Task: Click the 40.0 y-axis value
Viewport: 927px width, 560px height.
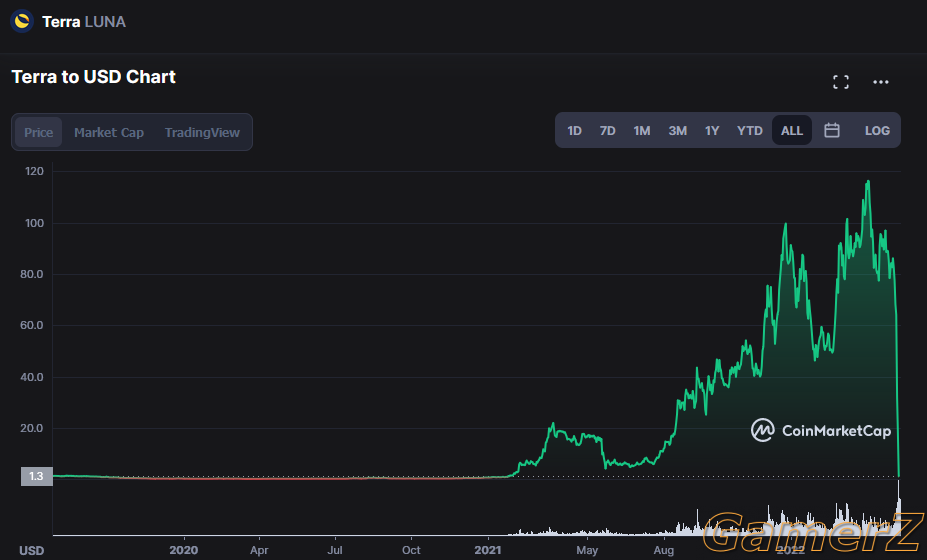Action: click(x=32, y=377)
